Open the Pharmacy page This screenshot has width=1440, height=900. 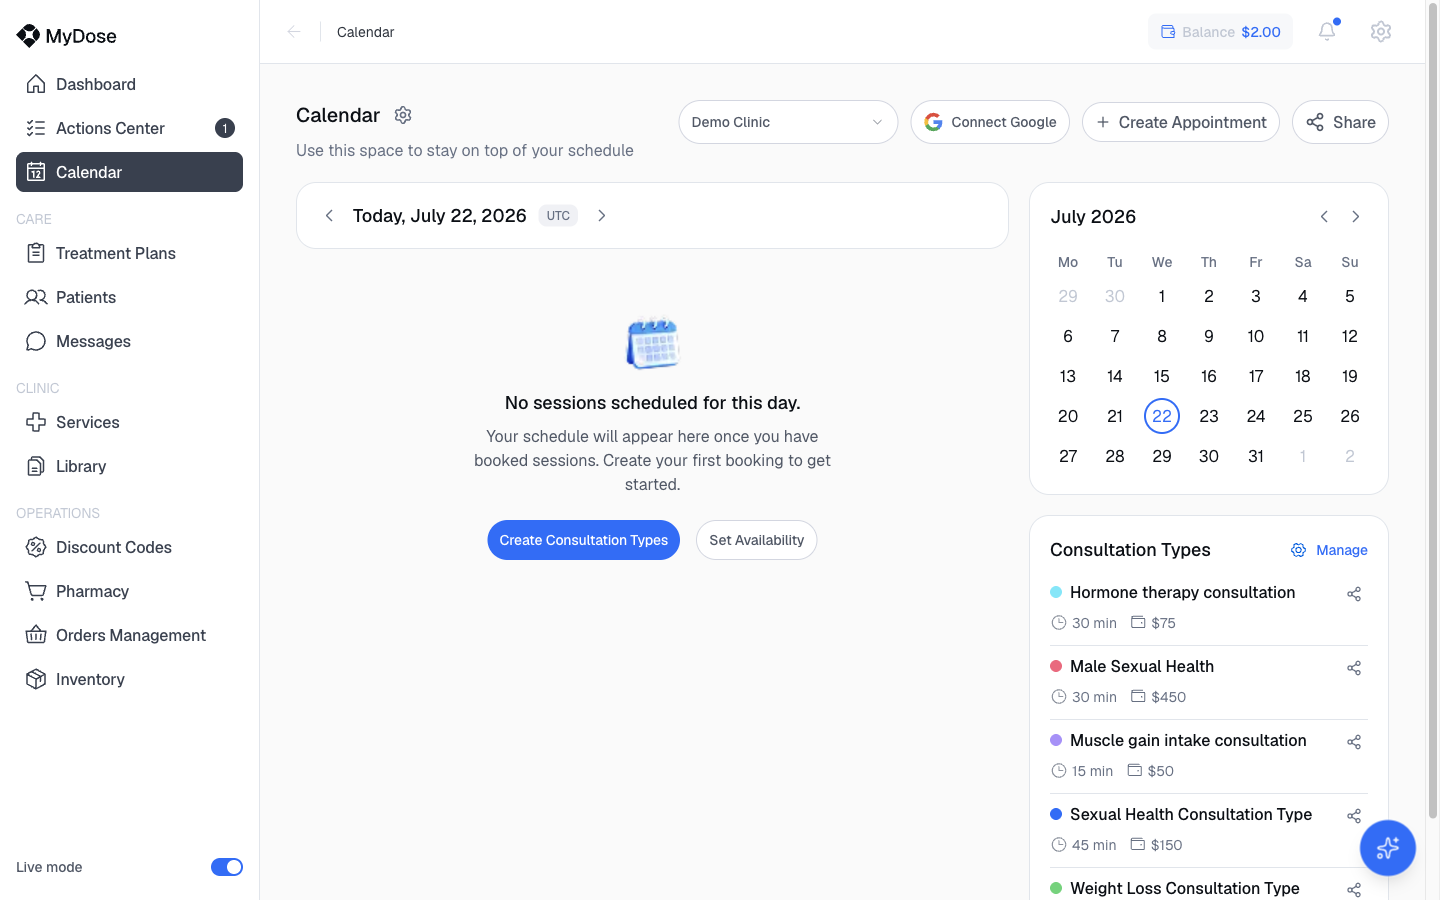click(129, 591)
